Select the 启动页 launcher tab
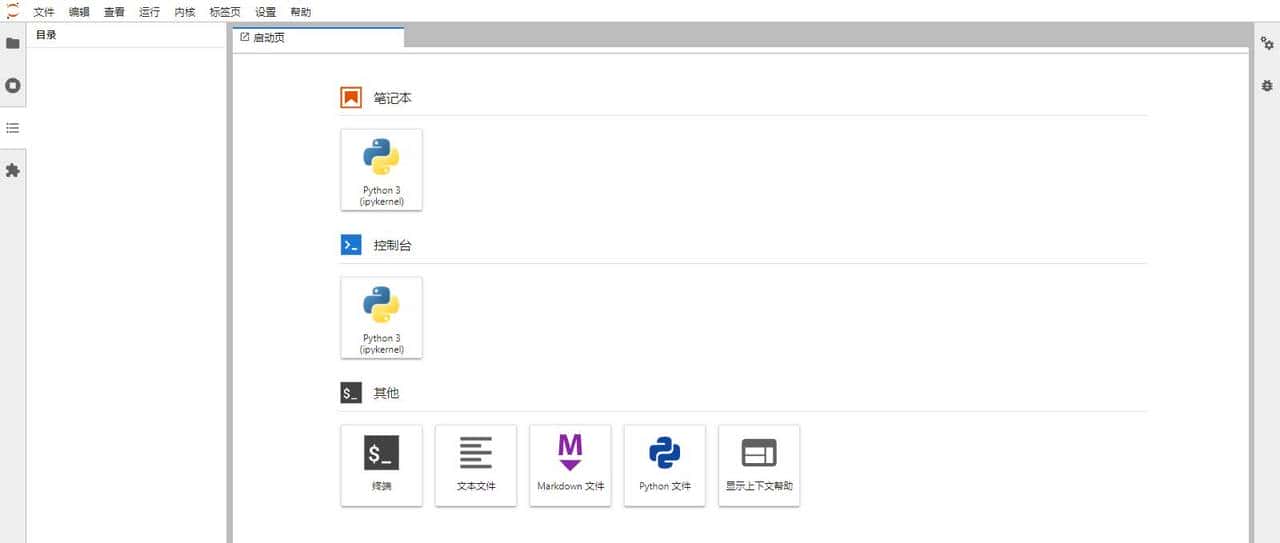Screen dimensions: 1280x543 click(318, 37)
